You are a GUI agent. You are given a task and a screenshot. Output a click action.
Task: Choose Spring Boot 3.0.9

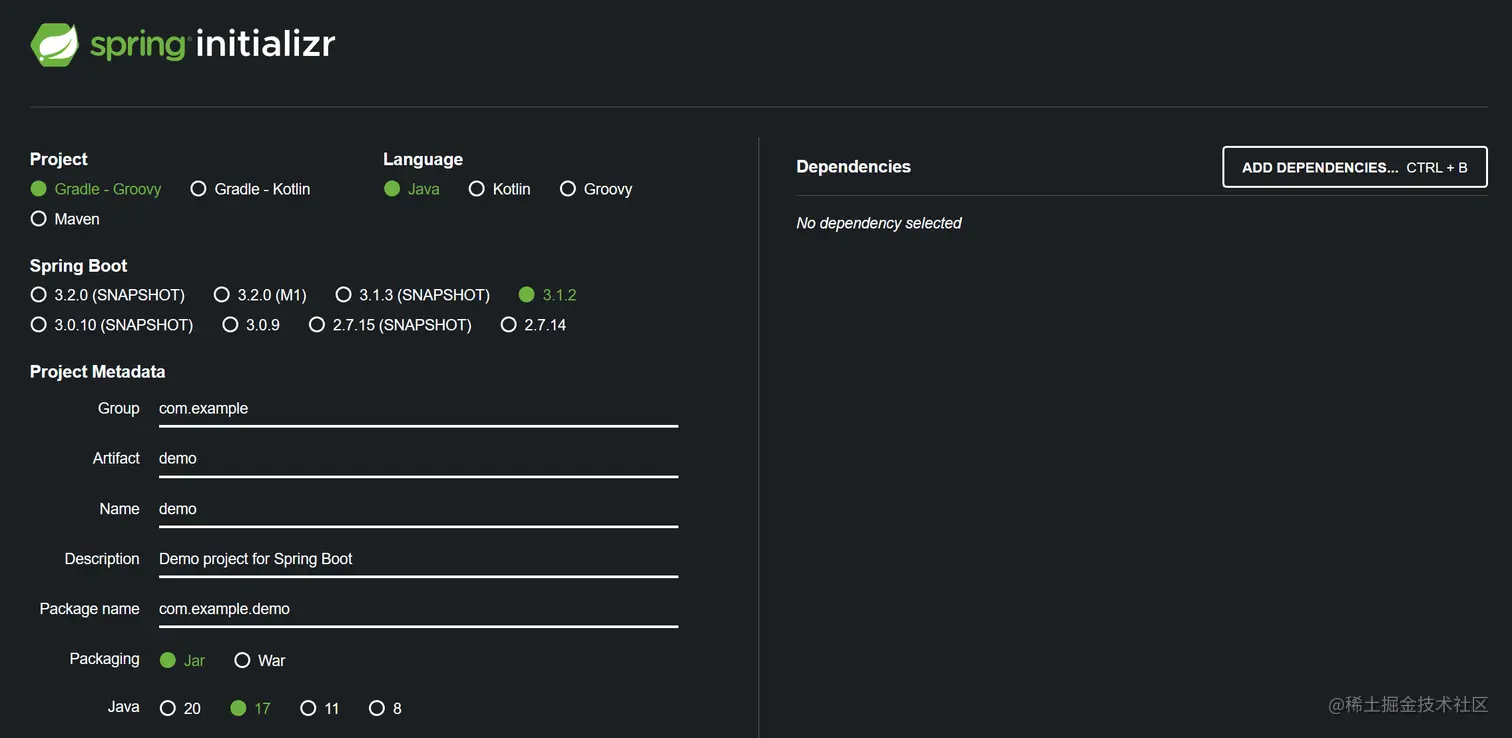[x=251, y=325]
